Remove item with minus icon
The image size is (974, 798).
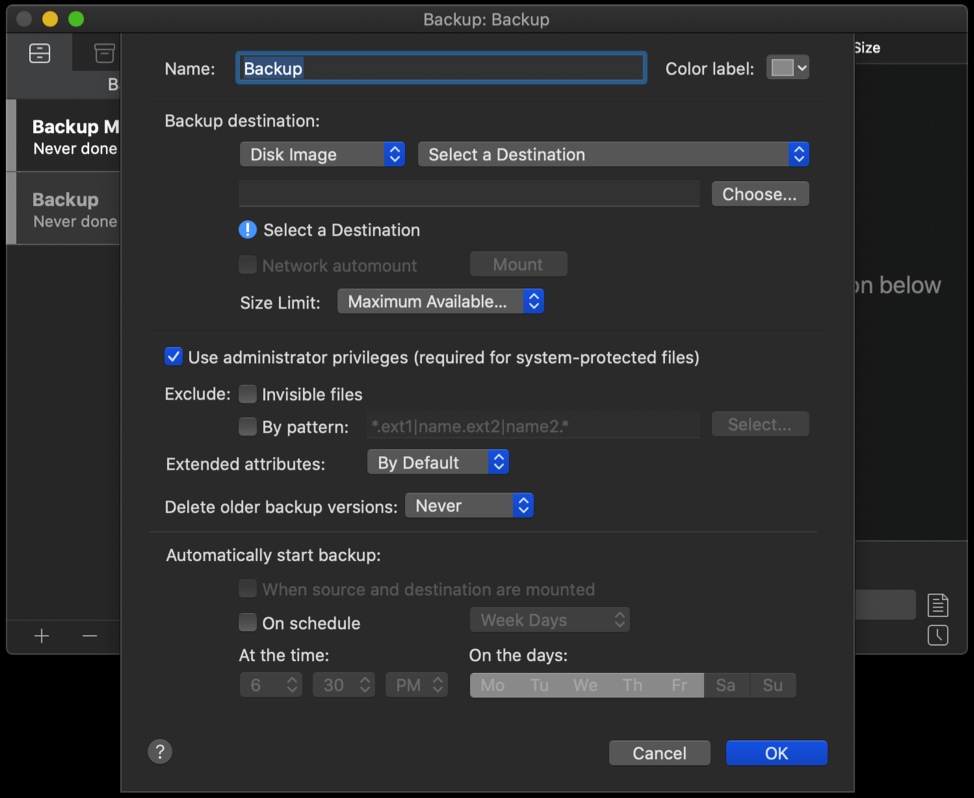90,636
